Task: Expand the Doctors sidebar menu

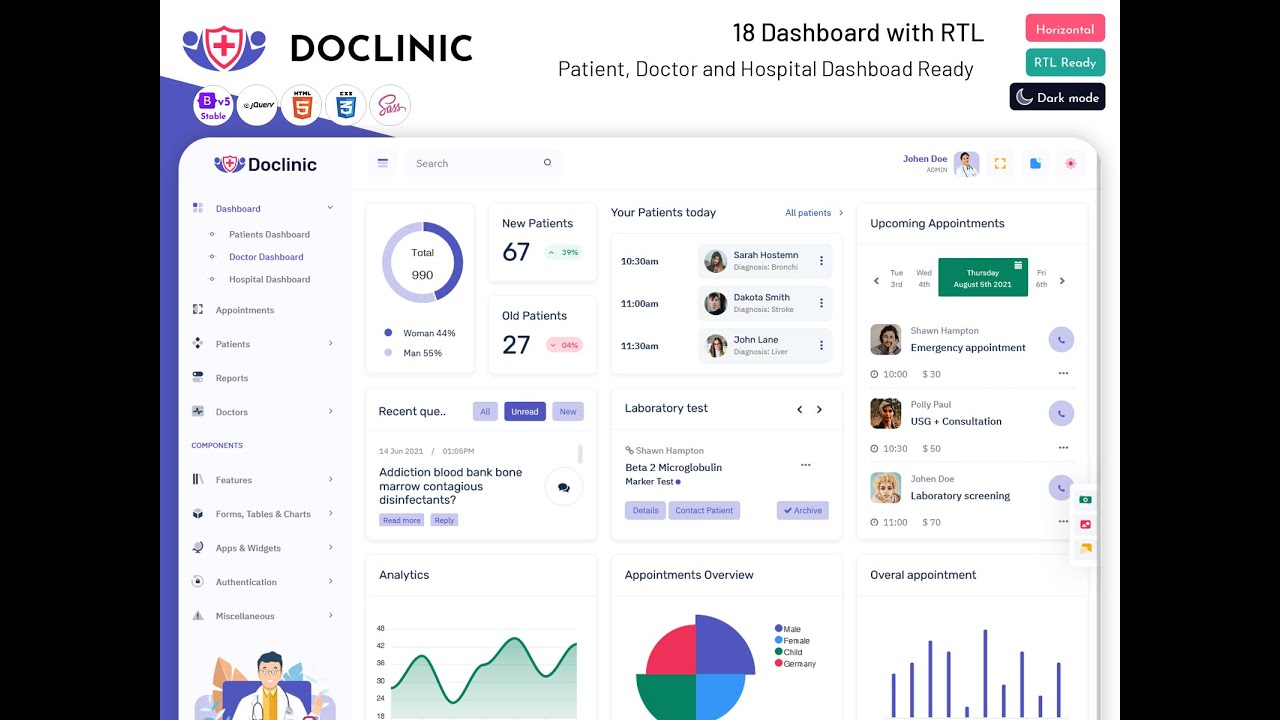Action: coord(330,412)
